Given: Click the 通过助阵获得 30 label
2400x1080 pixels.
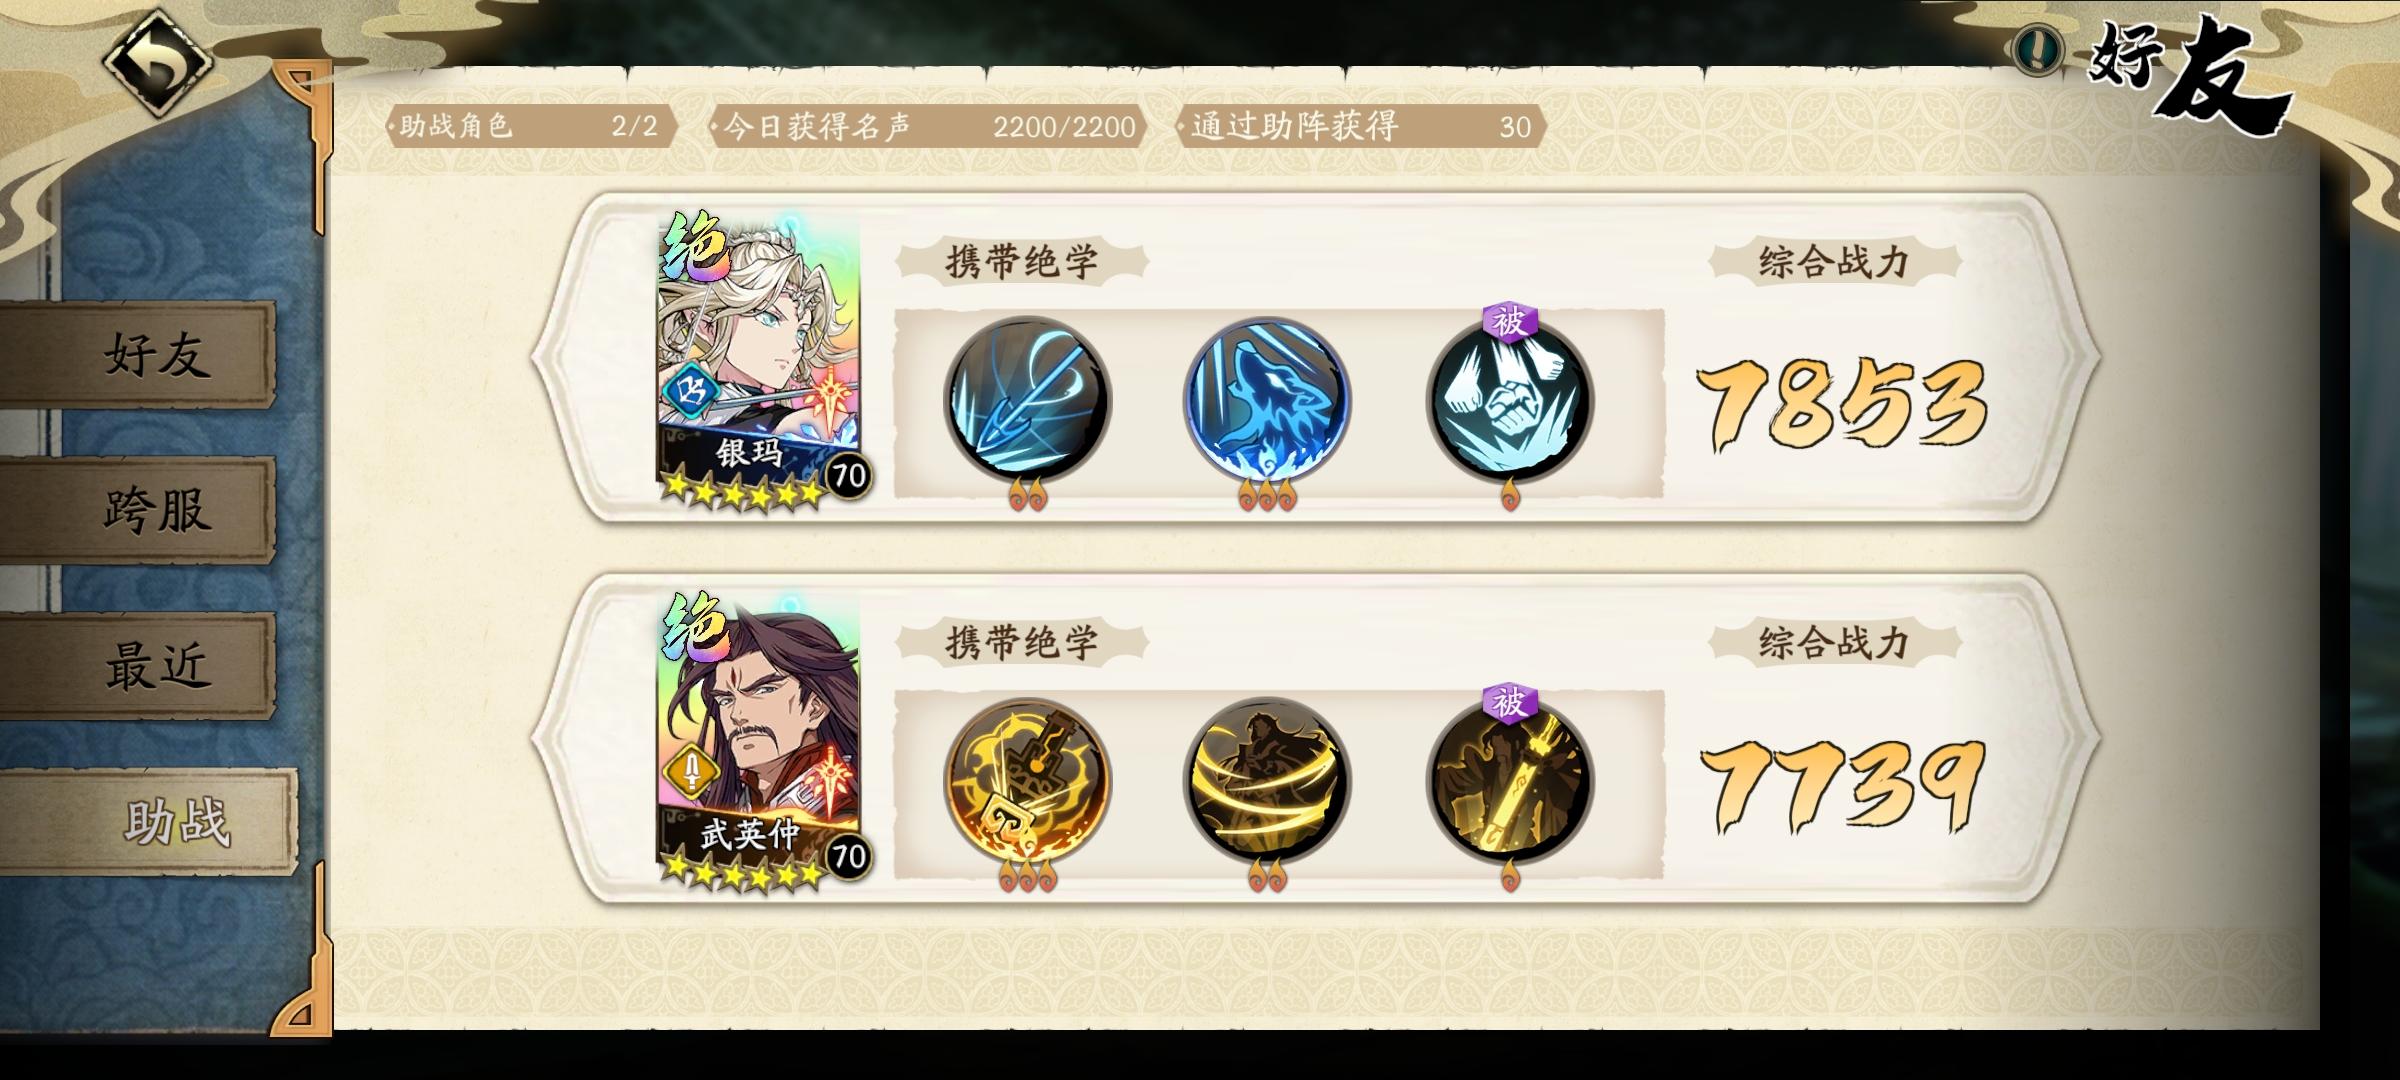Looking at the screenshot, I should tap(1362, 126).
